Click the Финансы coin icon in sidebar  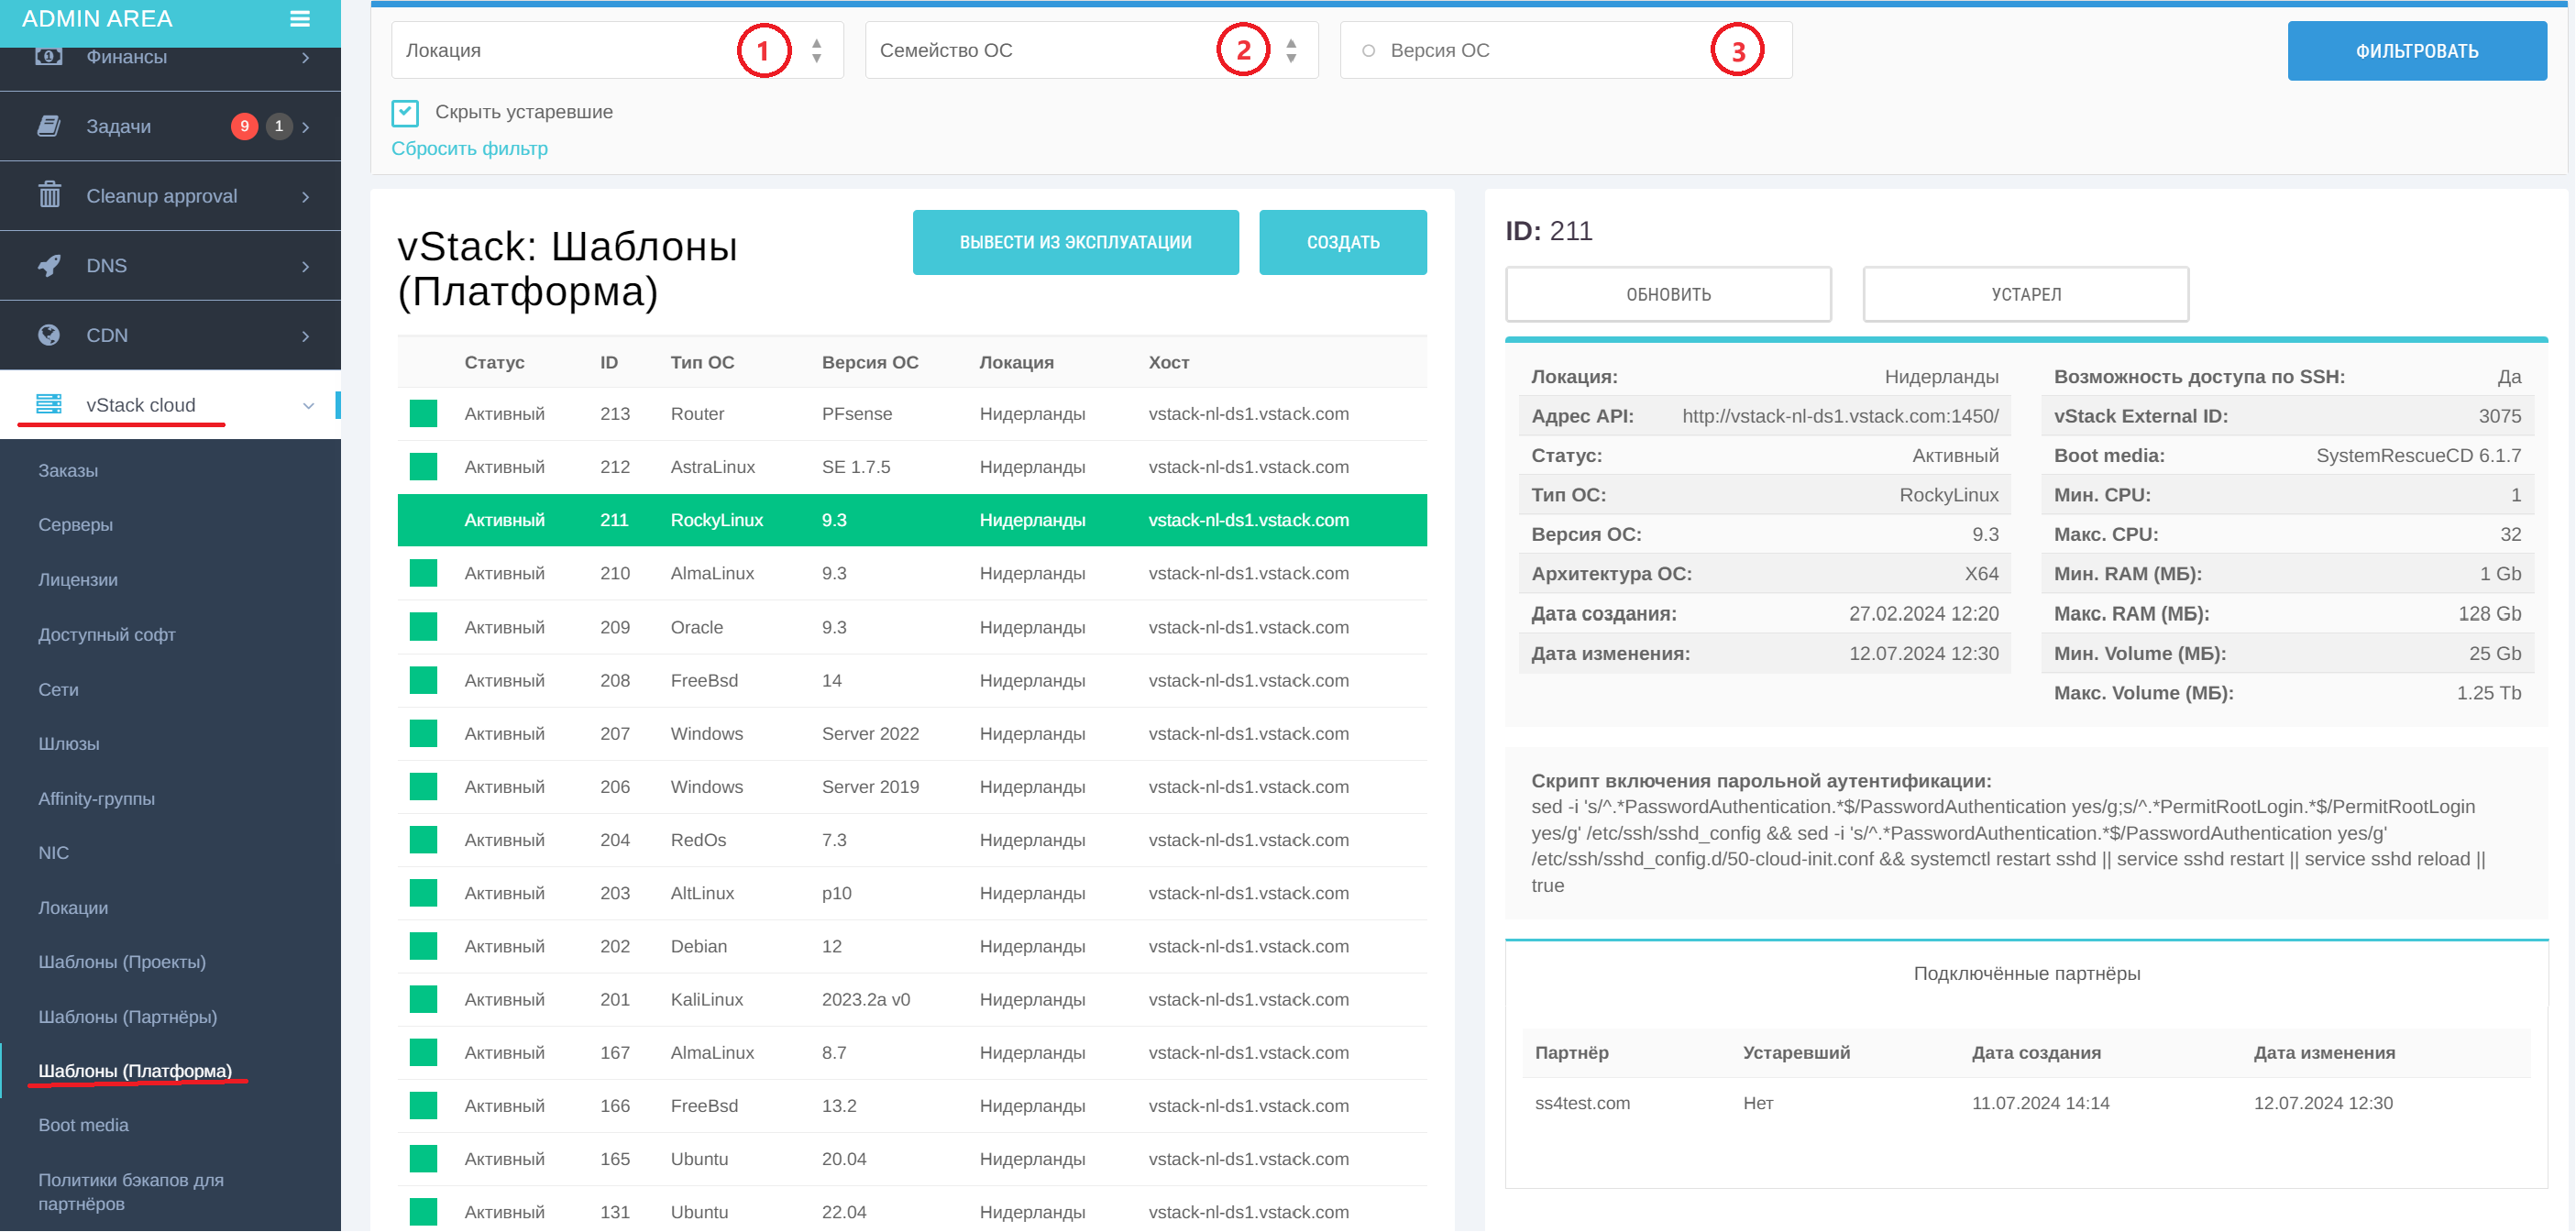(48, 57)
